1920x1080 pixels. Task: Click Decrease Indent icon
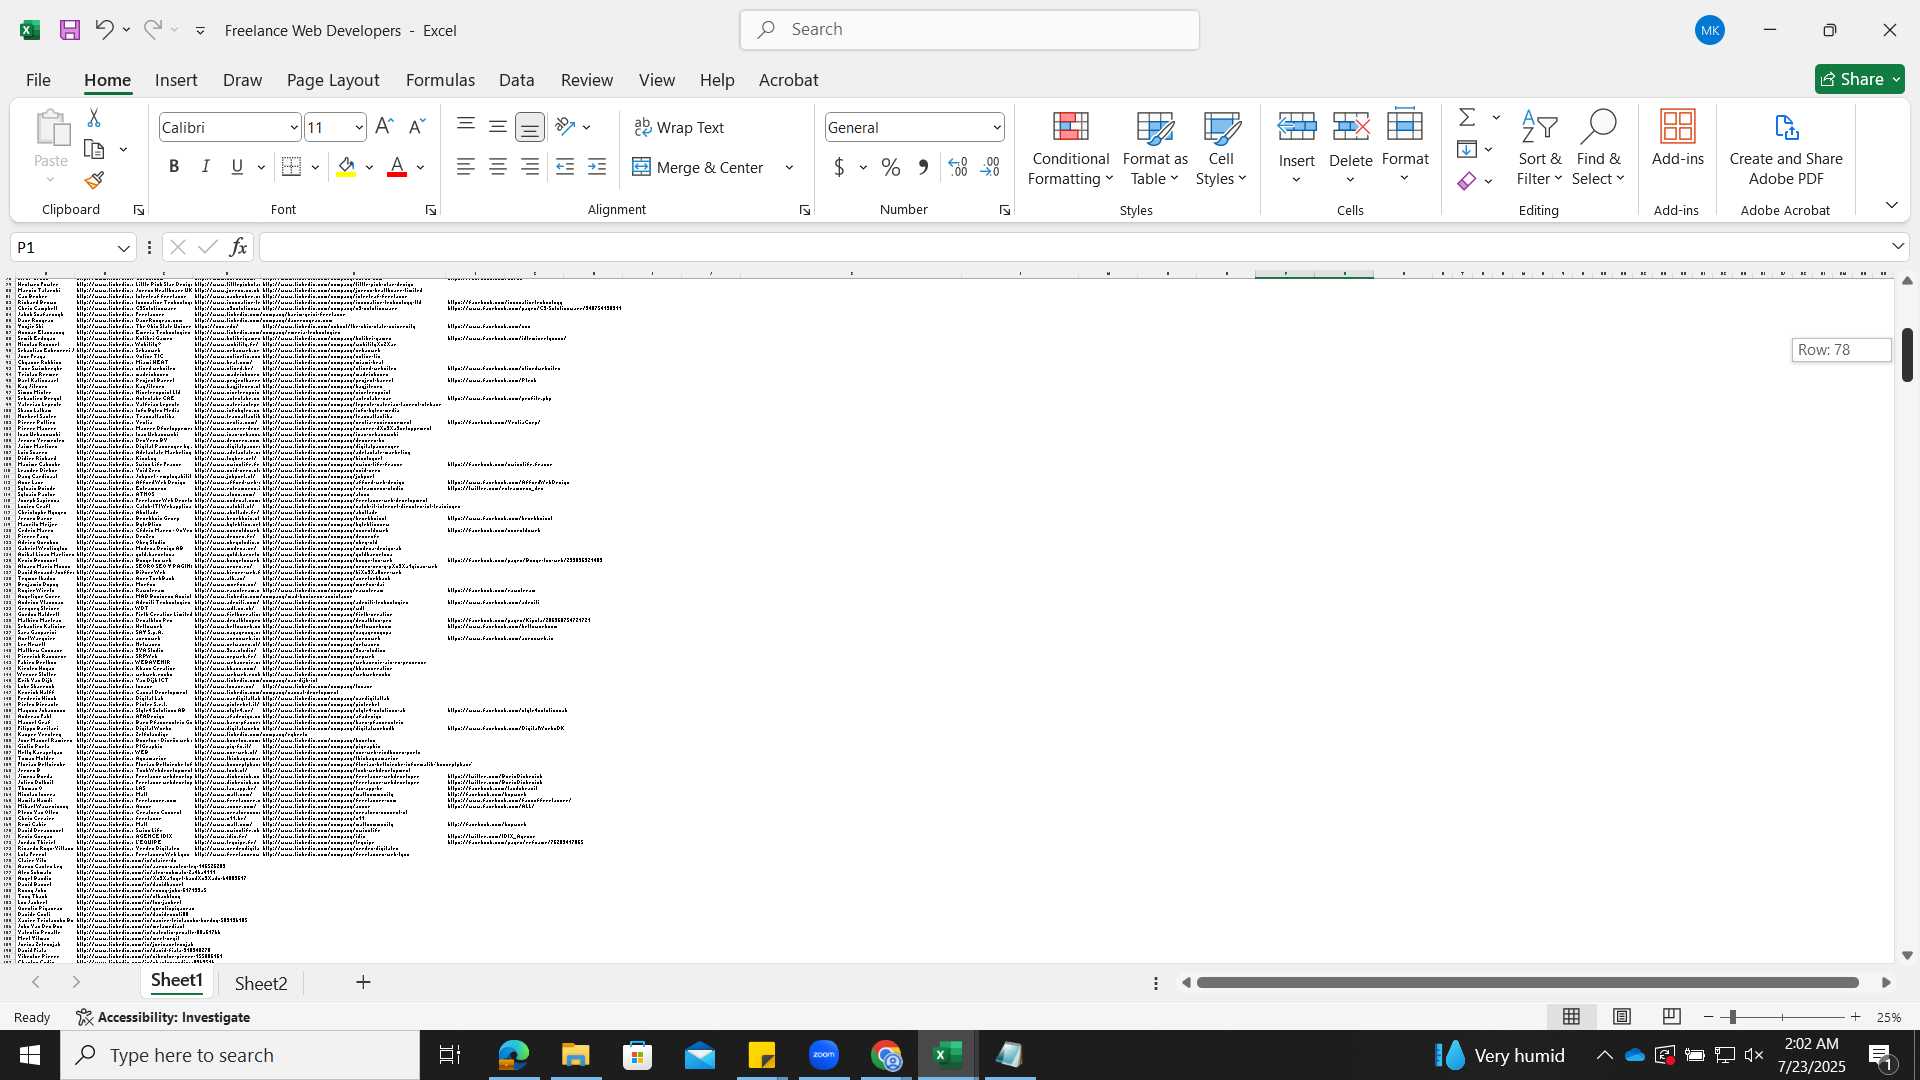(565, 167)
